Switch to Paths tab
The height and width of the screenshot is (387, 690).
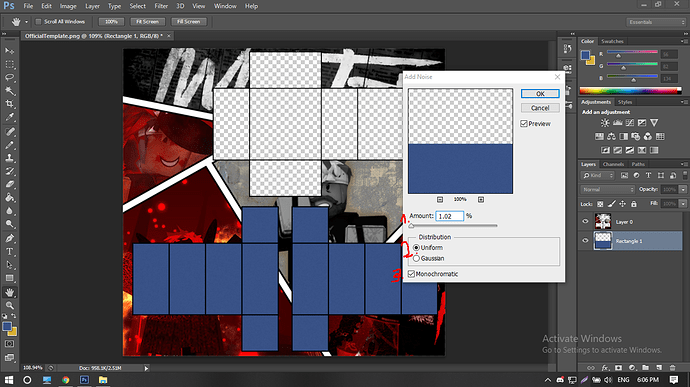[x=638, y=164]
